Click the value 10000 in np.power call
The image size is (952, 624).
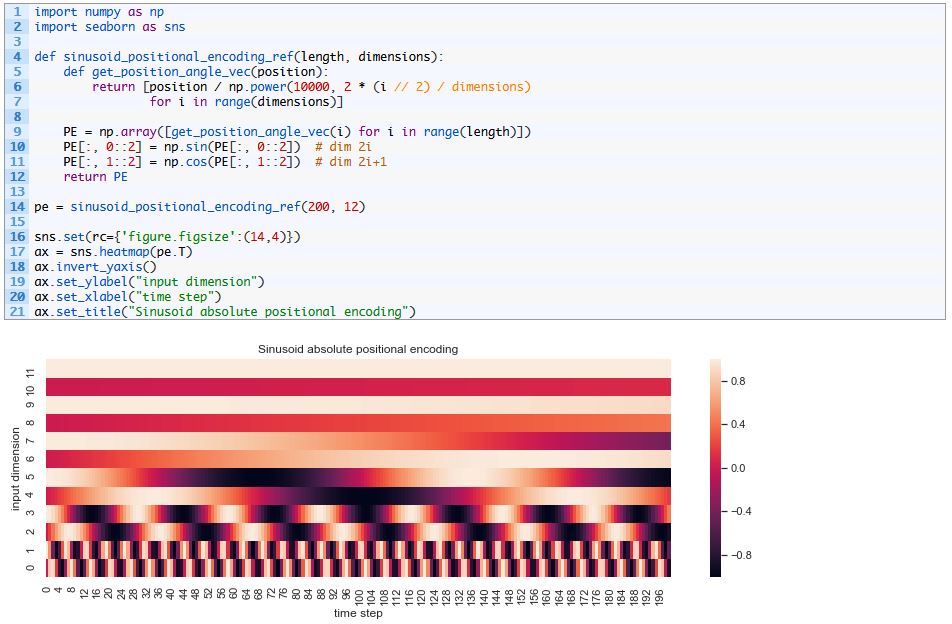pyautogui.click(x=311, y=86)
